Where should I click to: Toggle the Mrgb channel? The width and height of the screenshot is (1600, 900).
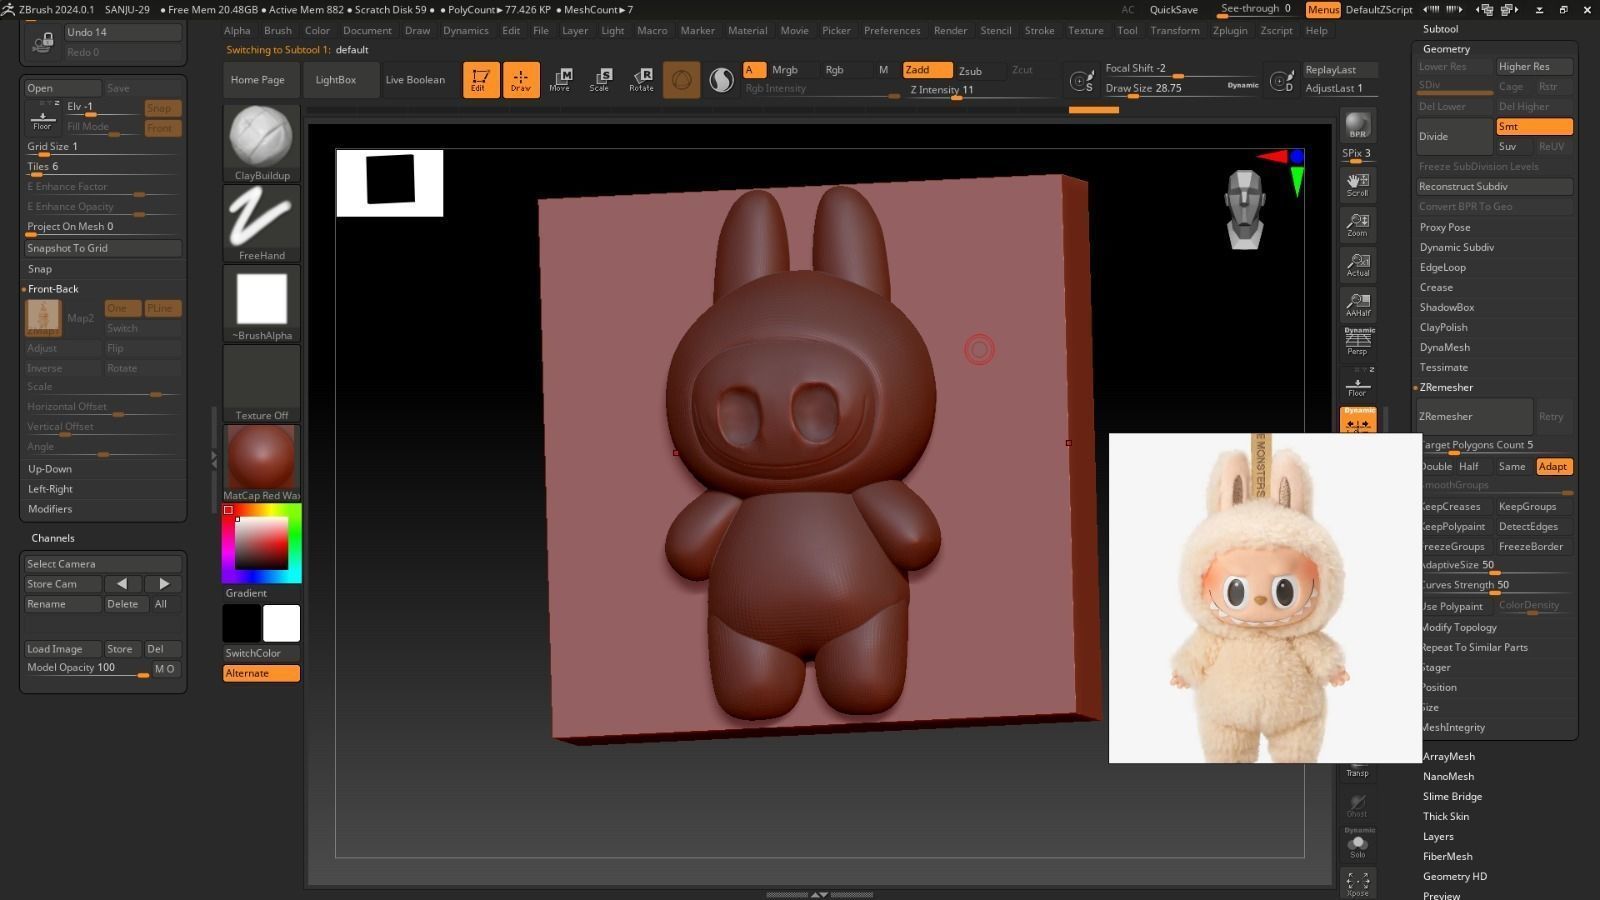coord(785,70)
